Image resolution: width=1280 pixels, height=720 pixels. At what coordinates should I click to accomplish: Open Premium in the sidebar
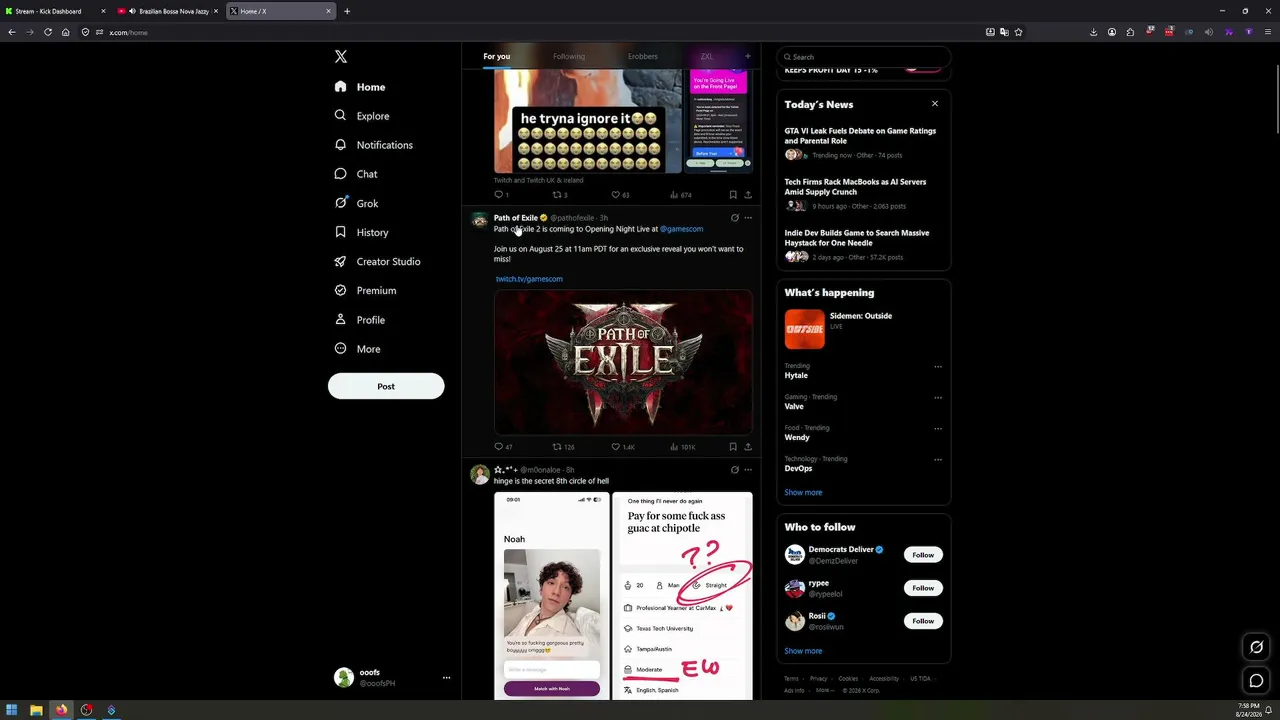tap(365, 290)
